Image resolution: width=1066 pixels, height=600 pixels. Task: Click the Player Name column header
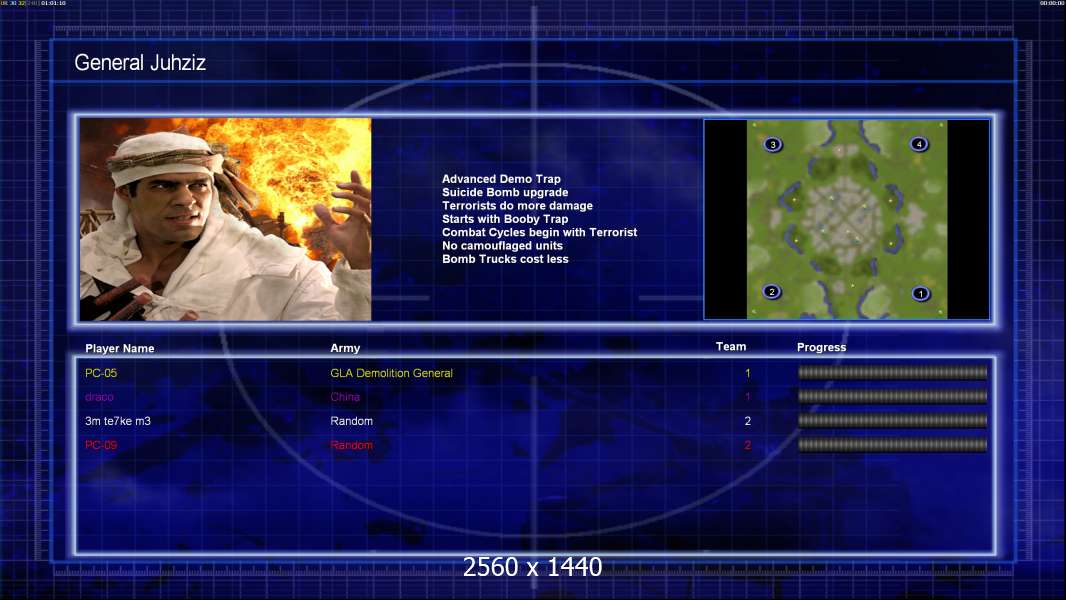(x=120, y=349)
